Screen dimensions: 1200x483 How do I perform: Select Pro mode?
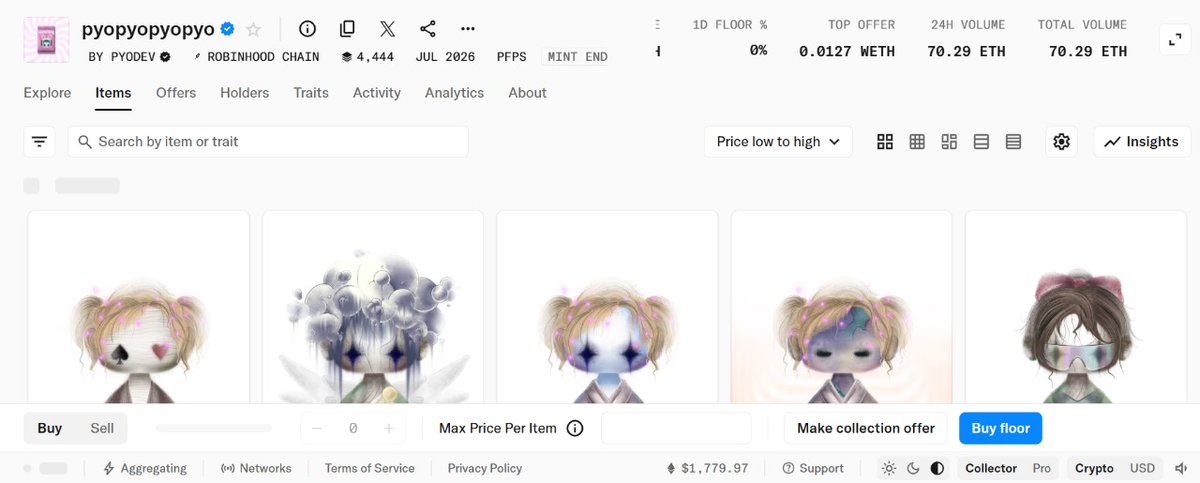pos(1042,468)
